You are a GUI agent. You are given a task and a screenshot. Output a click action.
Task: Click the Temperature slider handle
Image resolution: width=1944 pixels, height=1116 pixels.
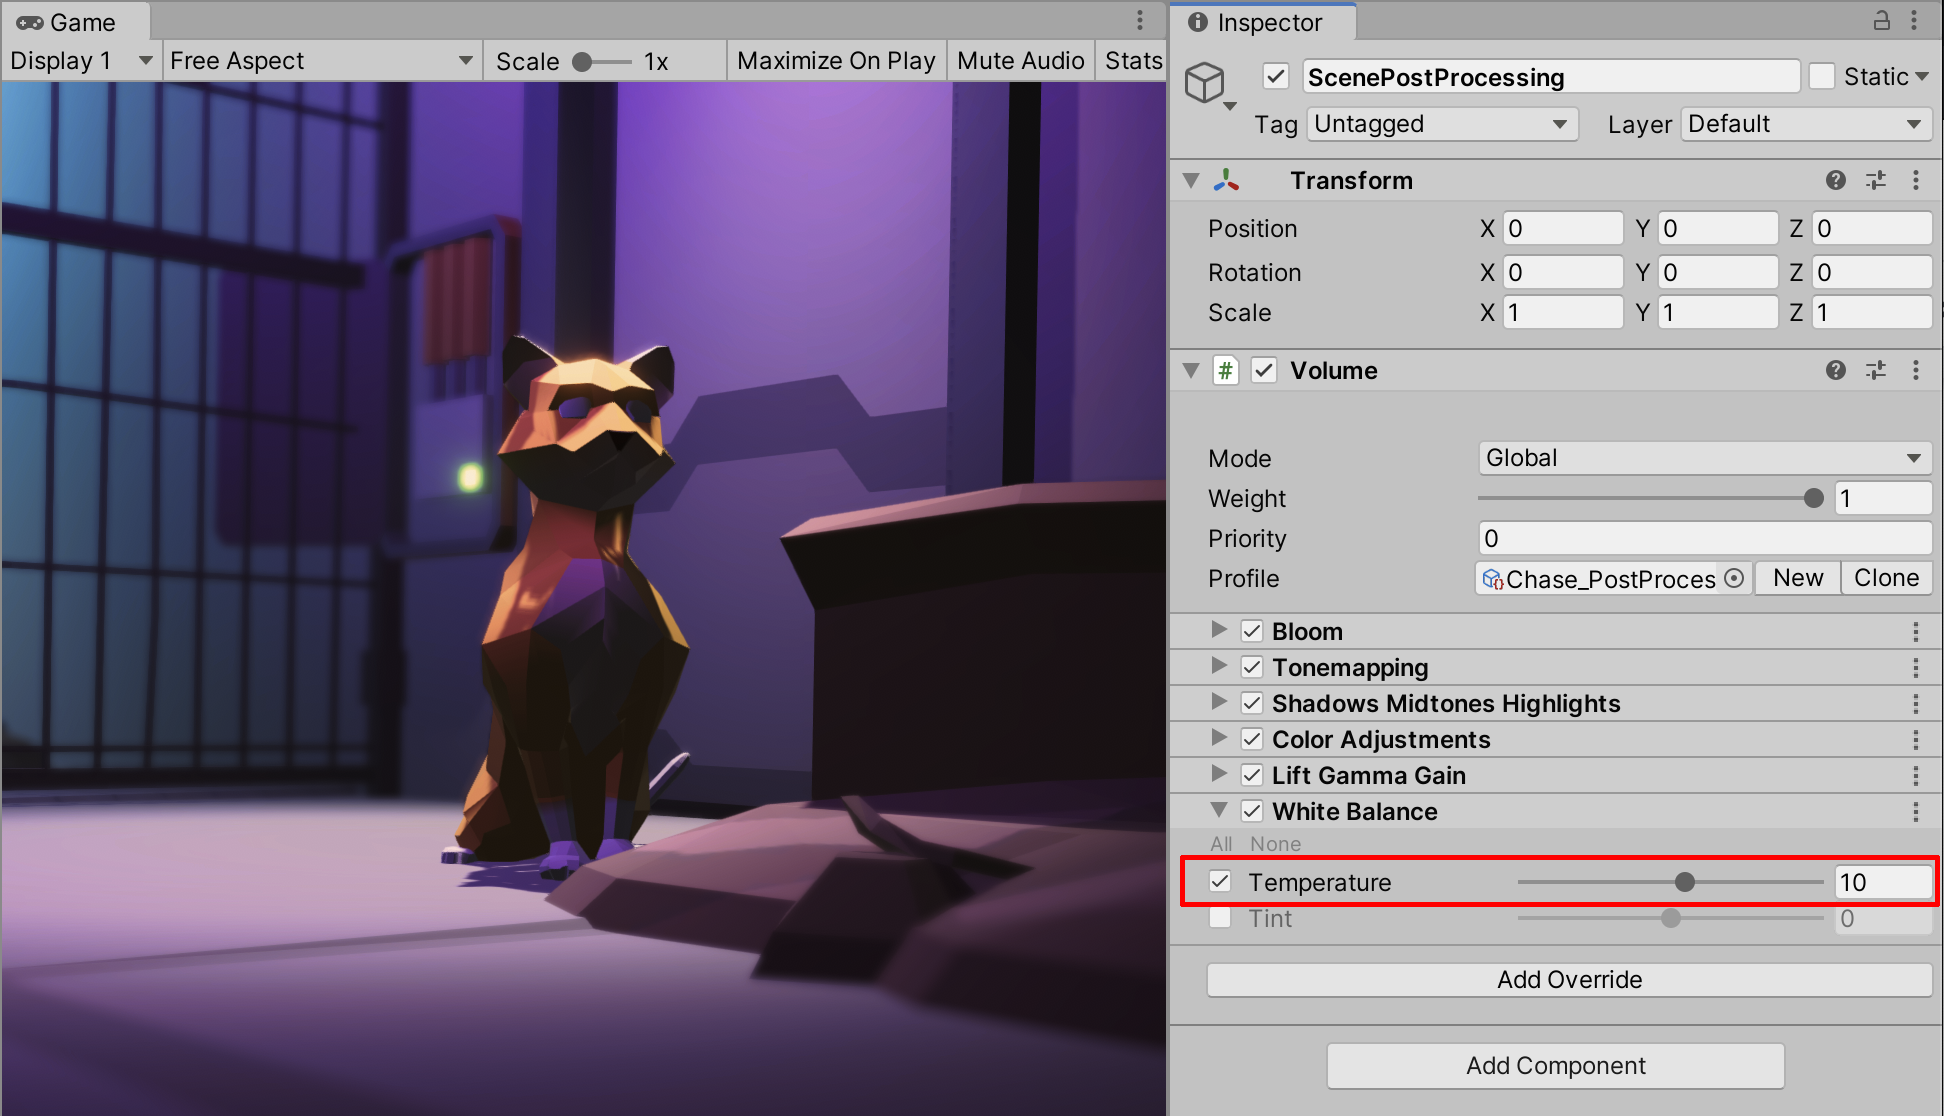click(1685, 882)
